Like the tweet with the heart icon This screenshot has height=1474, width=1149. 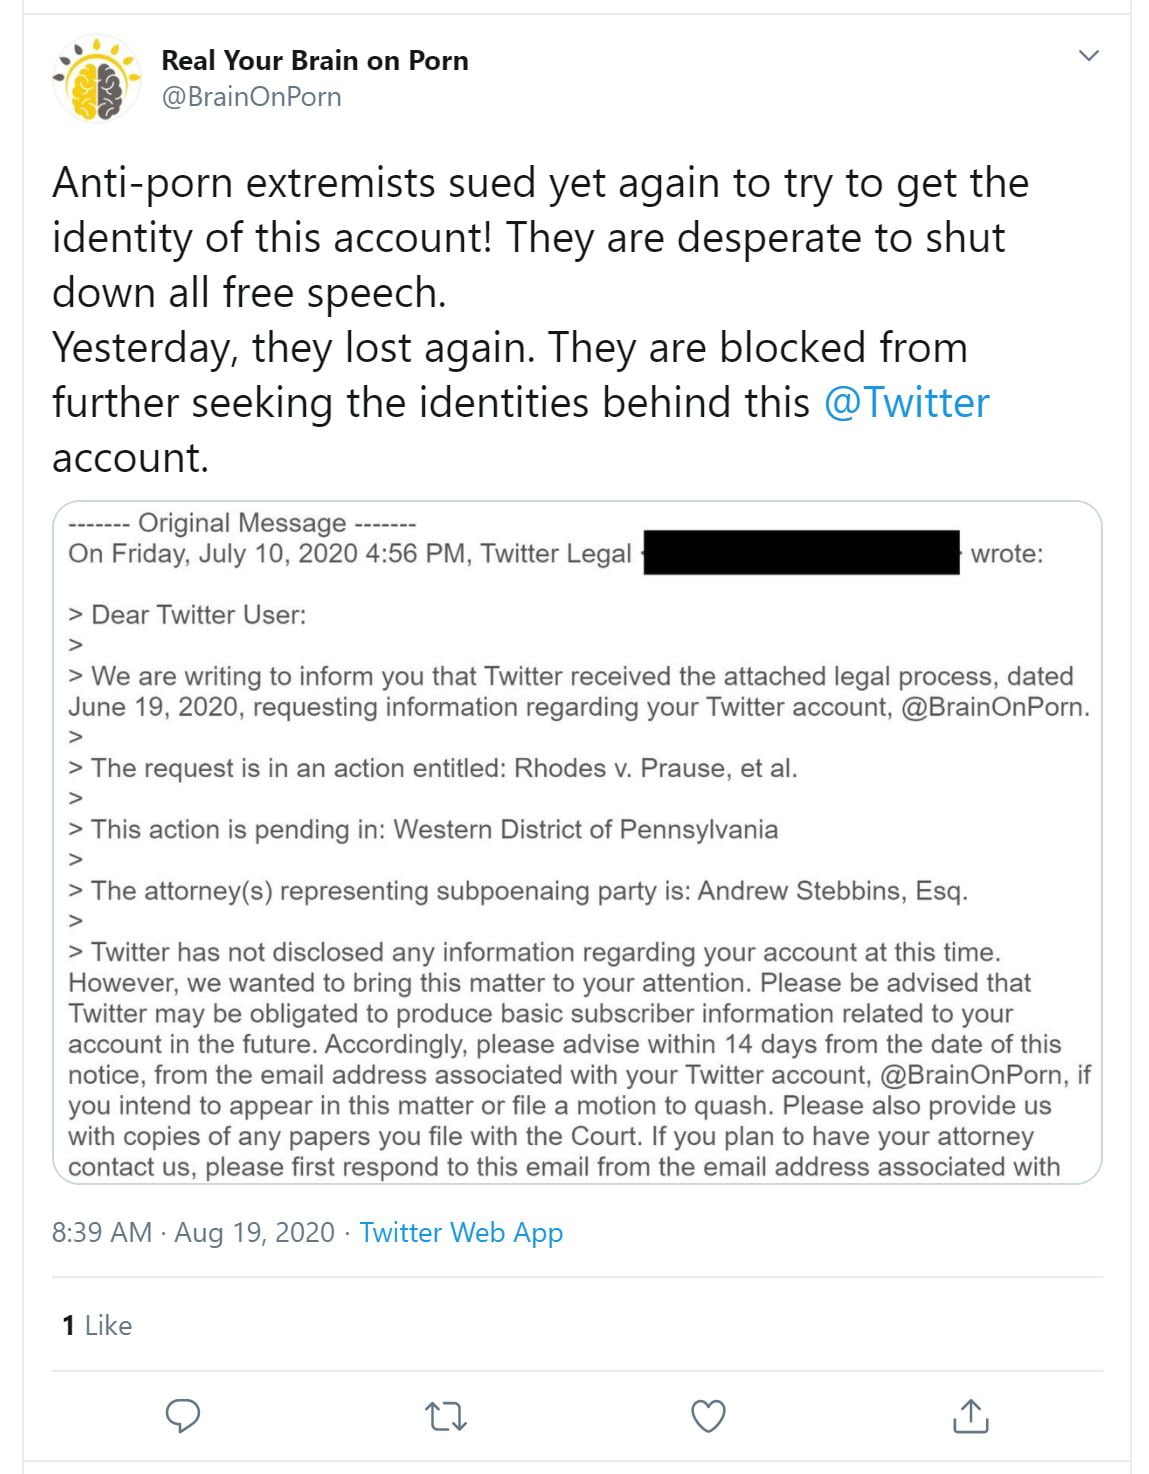(x=709, y=1416)
